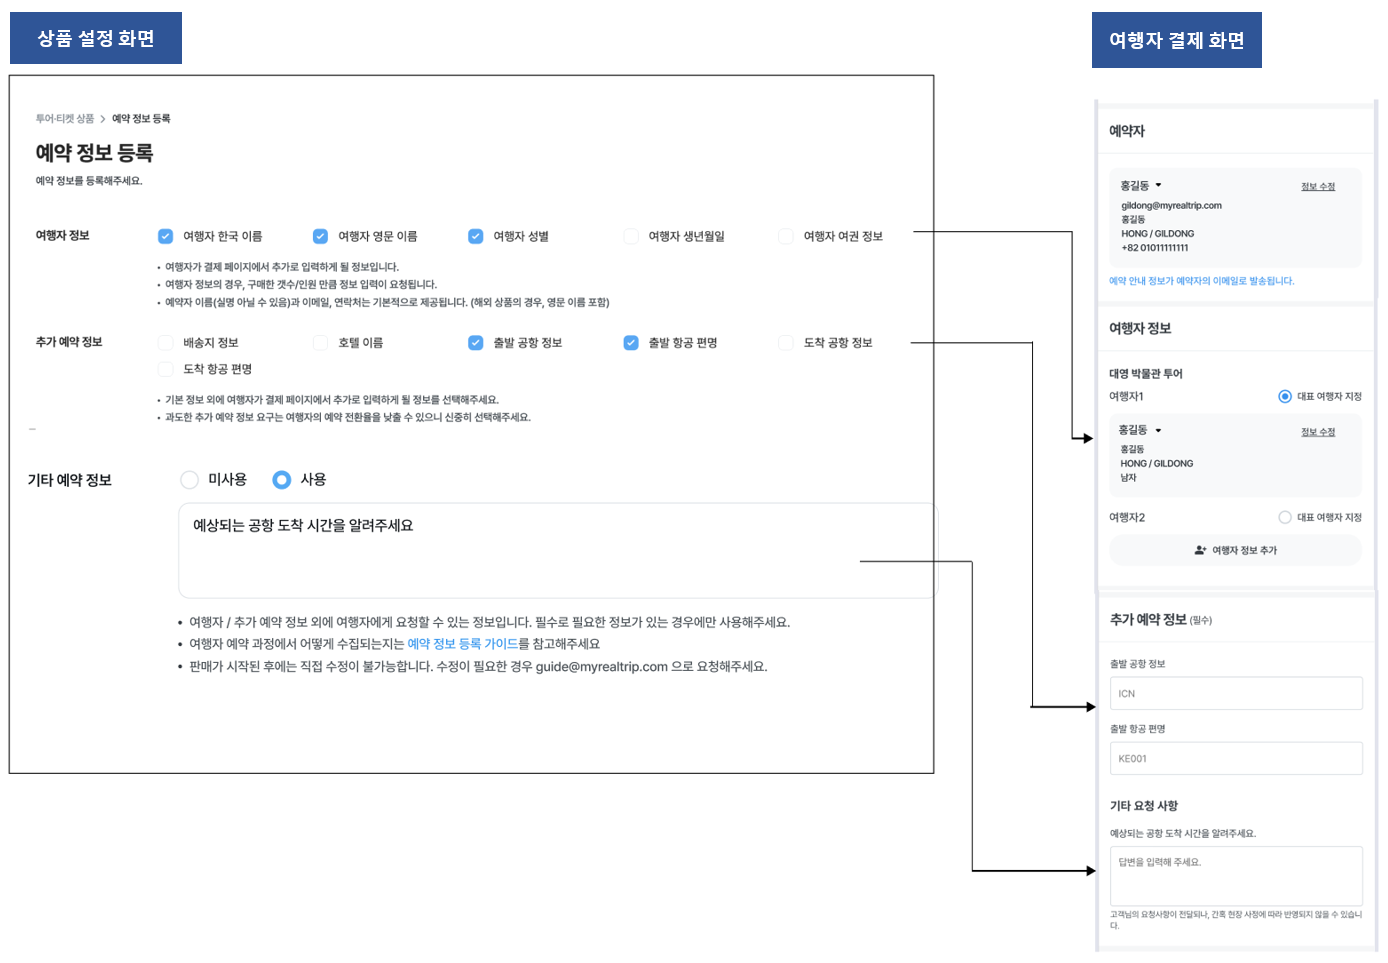Toggle the 여행자 영문 이름 checkbox
Screen dimensions: 1388x963
click(320, 237)
